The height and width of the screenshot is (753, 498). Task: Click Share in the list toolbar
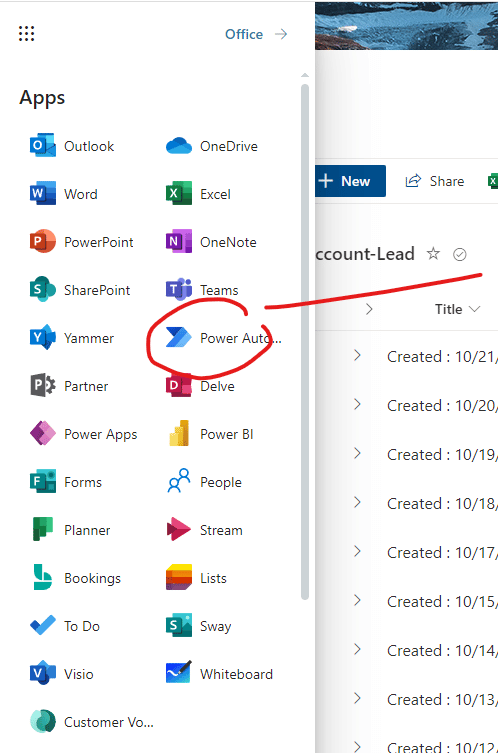click(x=435, y=181)
